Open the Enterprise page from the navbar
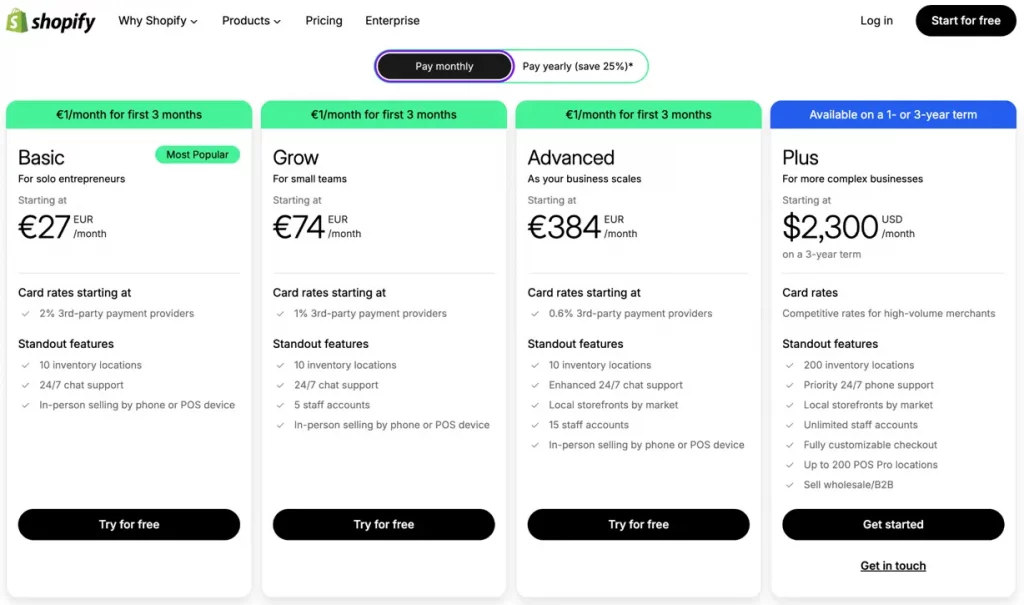This screenshot has width=1024, height=605. 392,20
